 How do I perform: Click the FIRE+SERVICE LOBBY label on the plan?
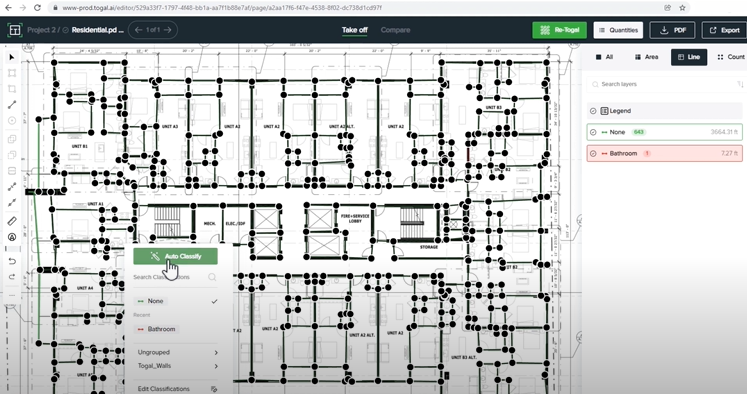pyautogui.click(x=355, y=219)
